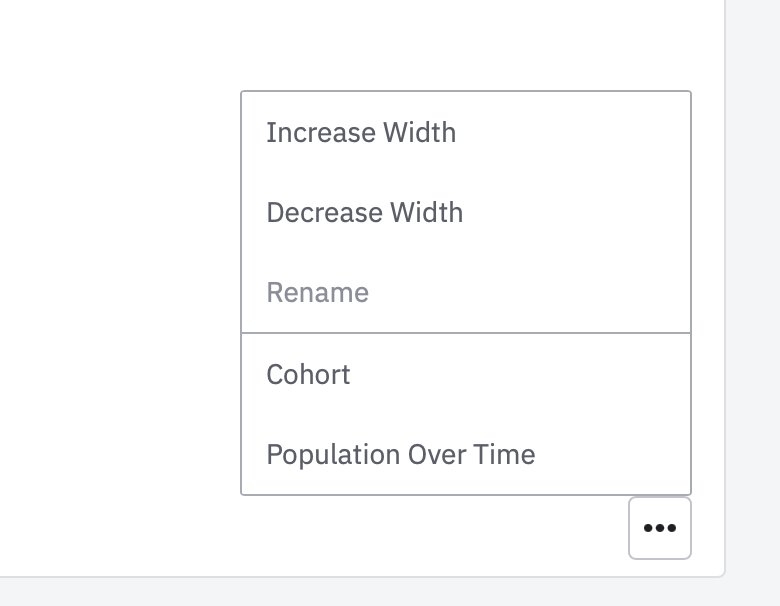This screenshot has width=780, height=606.
Task: Select the Cohort menu option
Action: pyautogui.click(x=309, y=375)
